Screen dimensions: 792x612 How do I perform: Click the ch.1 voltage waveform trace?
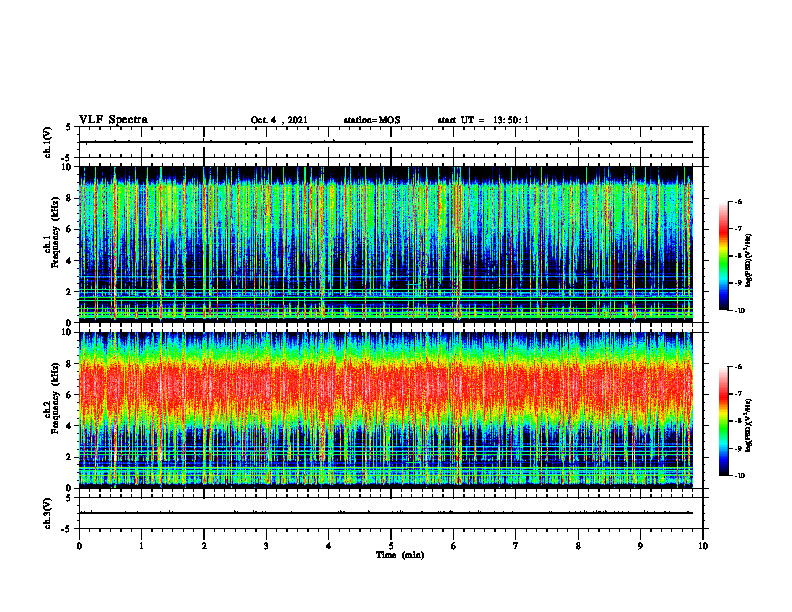pyautogui.click(x=386, y=142)
